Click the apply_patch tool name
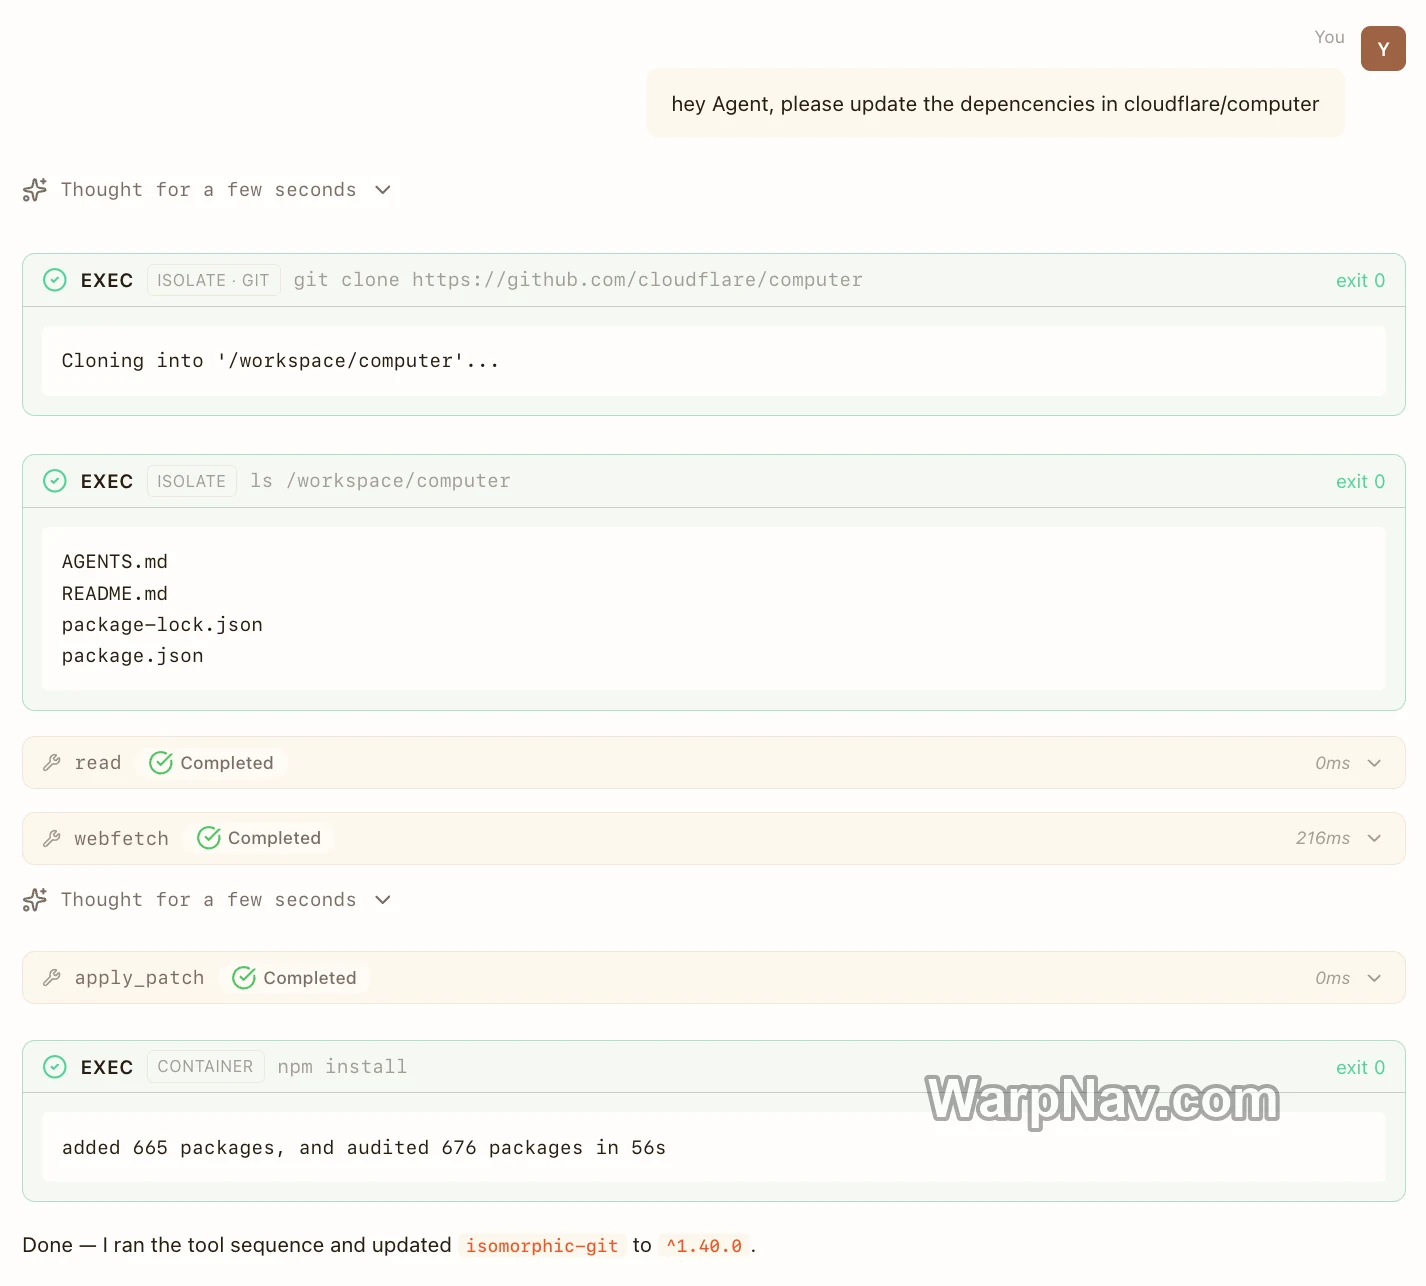 [x=139, y=978]
